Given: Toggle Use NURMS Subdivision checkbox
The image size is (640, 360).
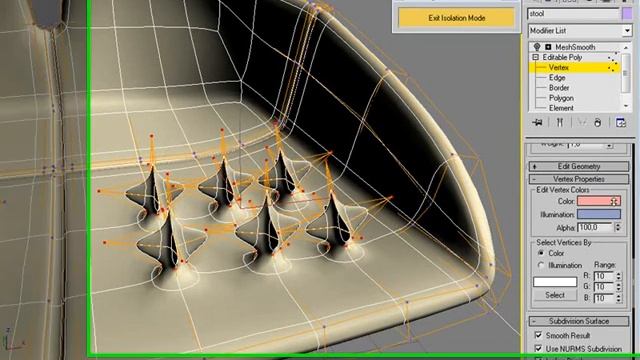Looking at the screenshot, I should (538, 349).
